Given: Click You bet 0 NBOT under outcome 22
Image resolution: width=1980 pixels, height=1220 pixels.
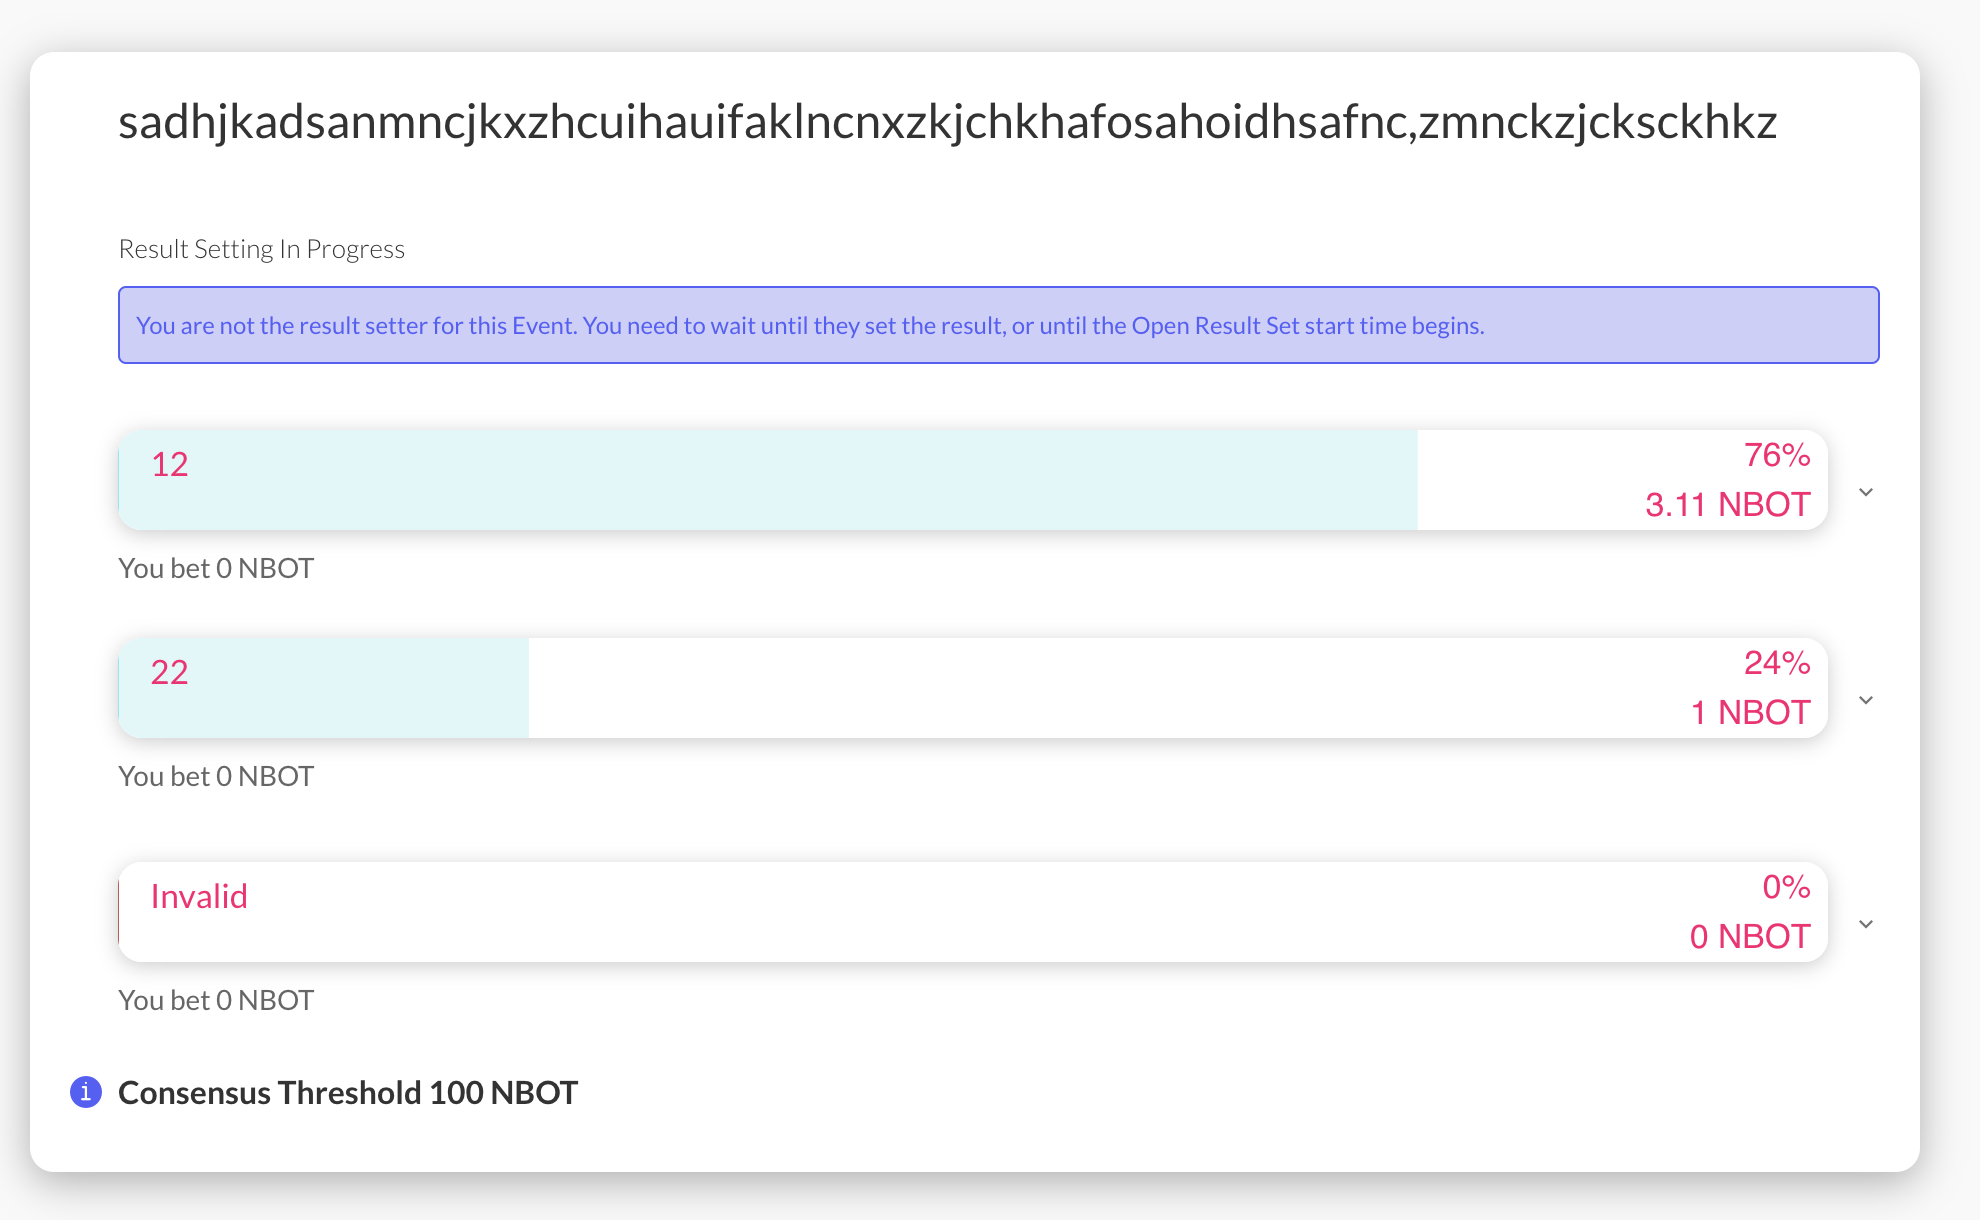Looking at the screenshot, I should (215, 775).
